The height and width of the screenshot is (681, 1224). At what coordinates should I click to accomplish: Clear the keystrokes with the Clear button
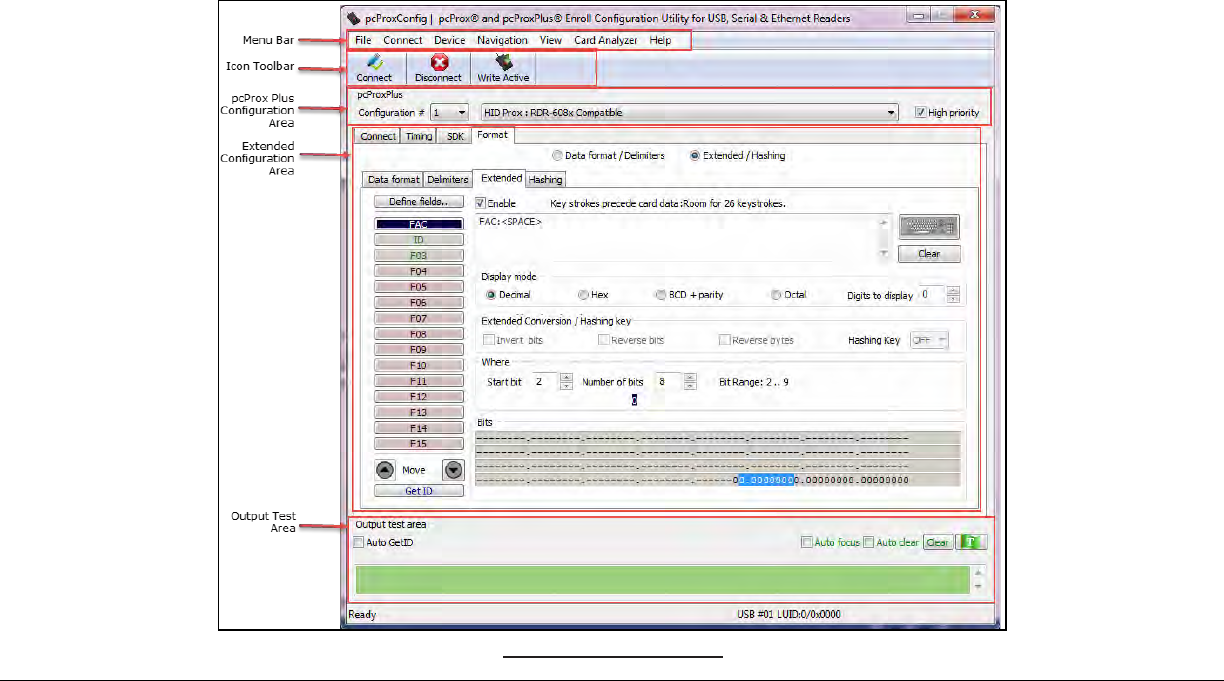(929, 254)
